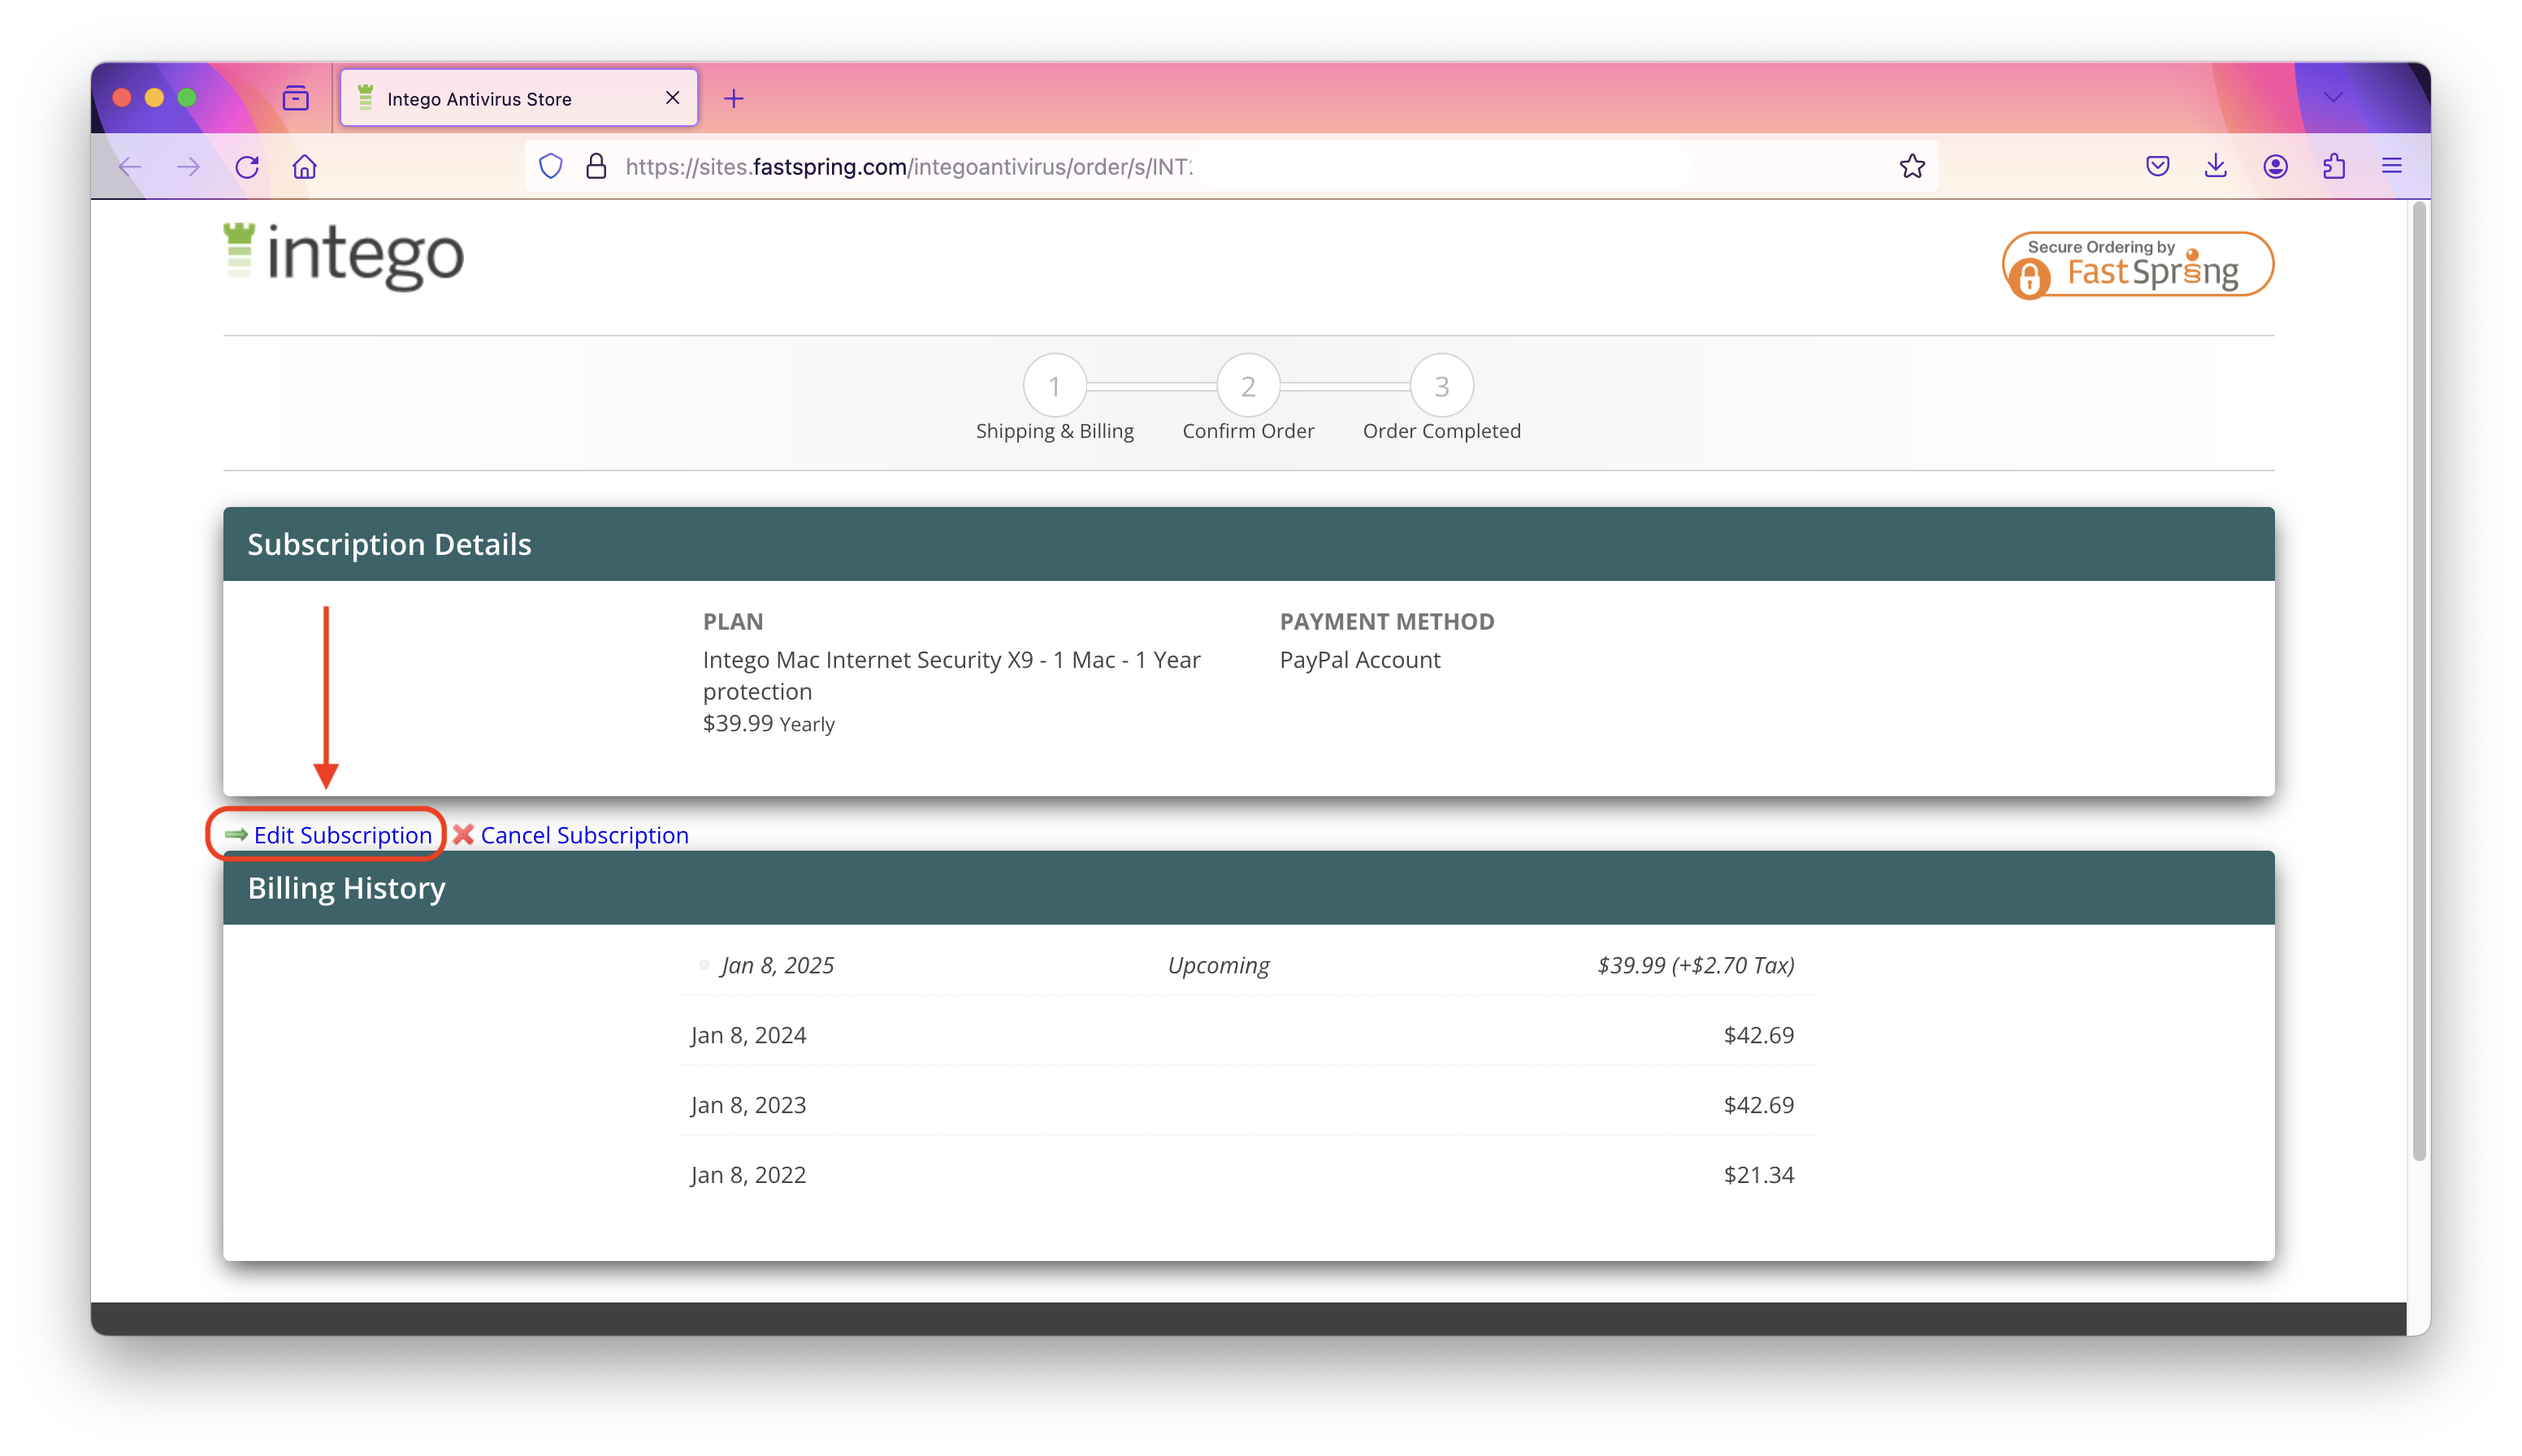Open the Firefox View tab icon
Image resolution: width=2522 pixels, height=1456 pixels.
(x=295, y=98)
